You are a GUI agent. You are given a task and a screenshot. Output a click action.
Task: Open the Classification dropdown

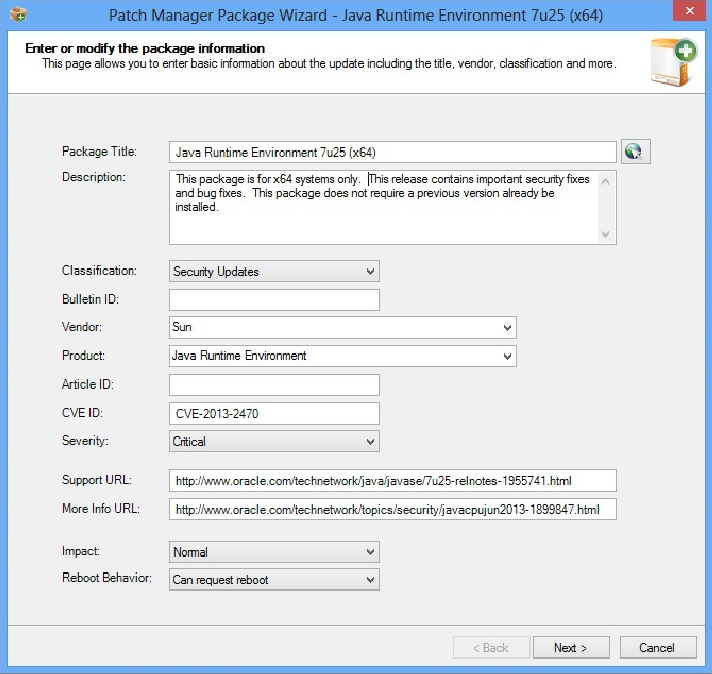click(x=274, y=271)
